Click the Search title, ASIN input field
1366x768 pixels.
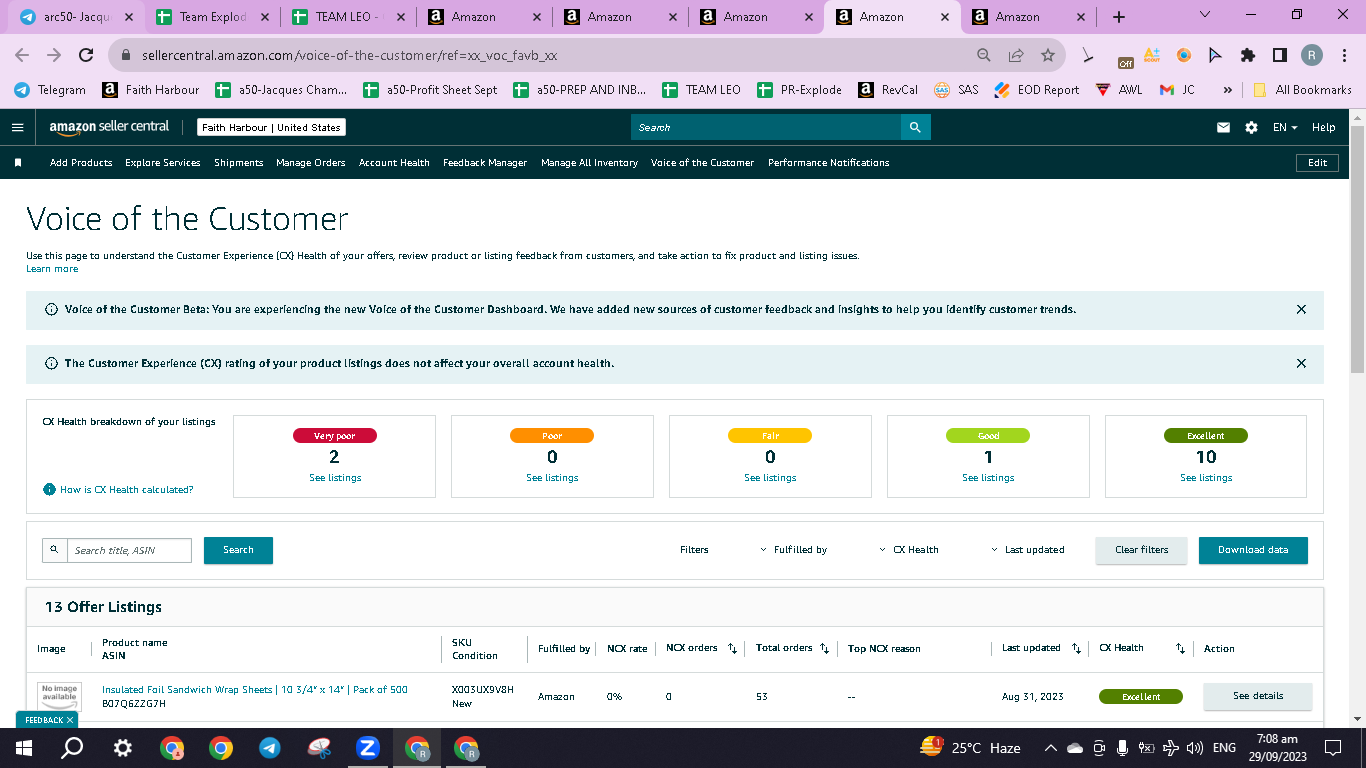[x=129, y=550]
